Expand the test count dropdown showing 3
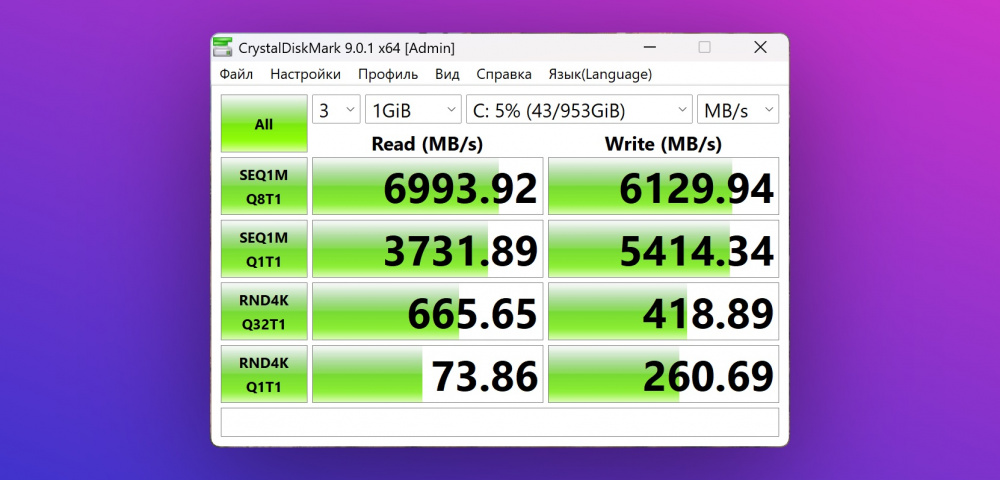The height and width of the screenshot is (480, 1000). tap(336, 110)
